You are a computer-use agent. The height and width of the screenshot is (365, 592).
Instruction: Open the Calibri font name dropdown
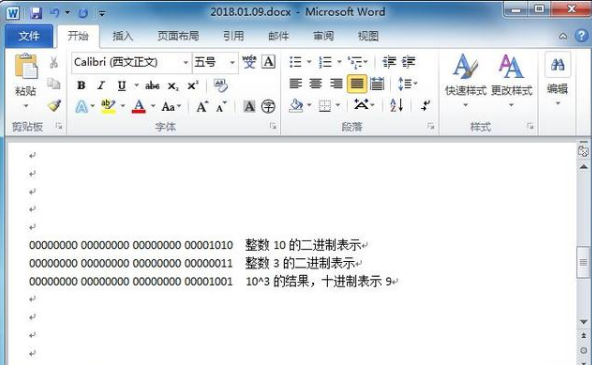pos(185,62)
